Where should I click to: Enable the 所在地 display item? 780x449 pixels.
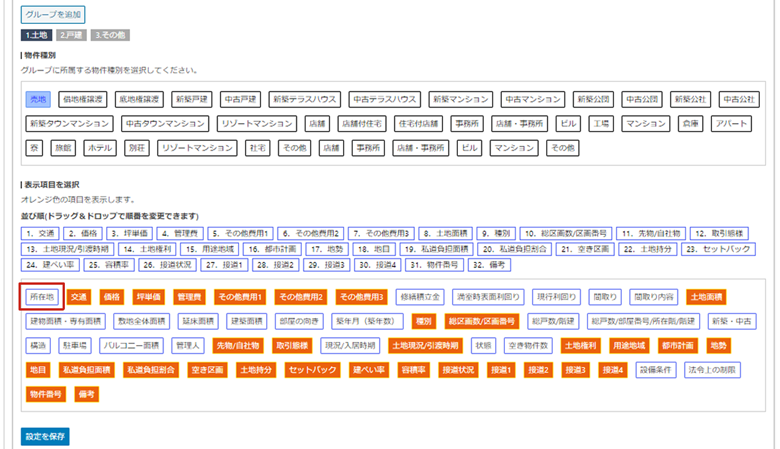point(42,297)
